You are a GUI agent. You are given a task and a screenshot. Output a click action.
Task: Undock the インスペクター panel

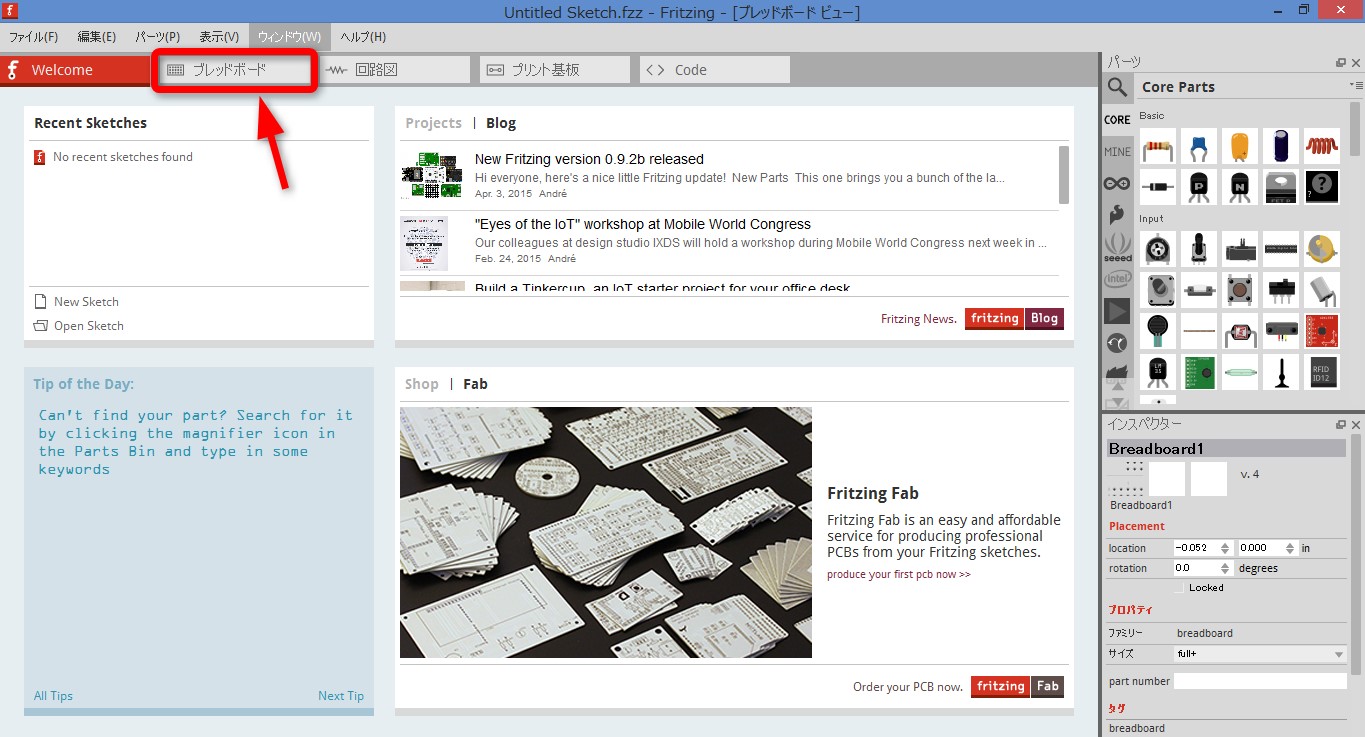click(1341, 424)
